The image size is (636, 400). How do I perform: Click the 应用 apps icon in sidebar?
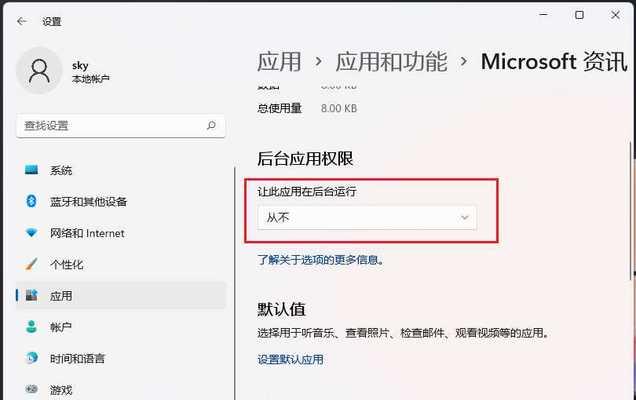click(31, 295)
